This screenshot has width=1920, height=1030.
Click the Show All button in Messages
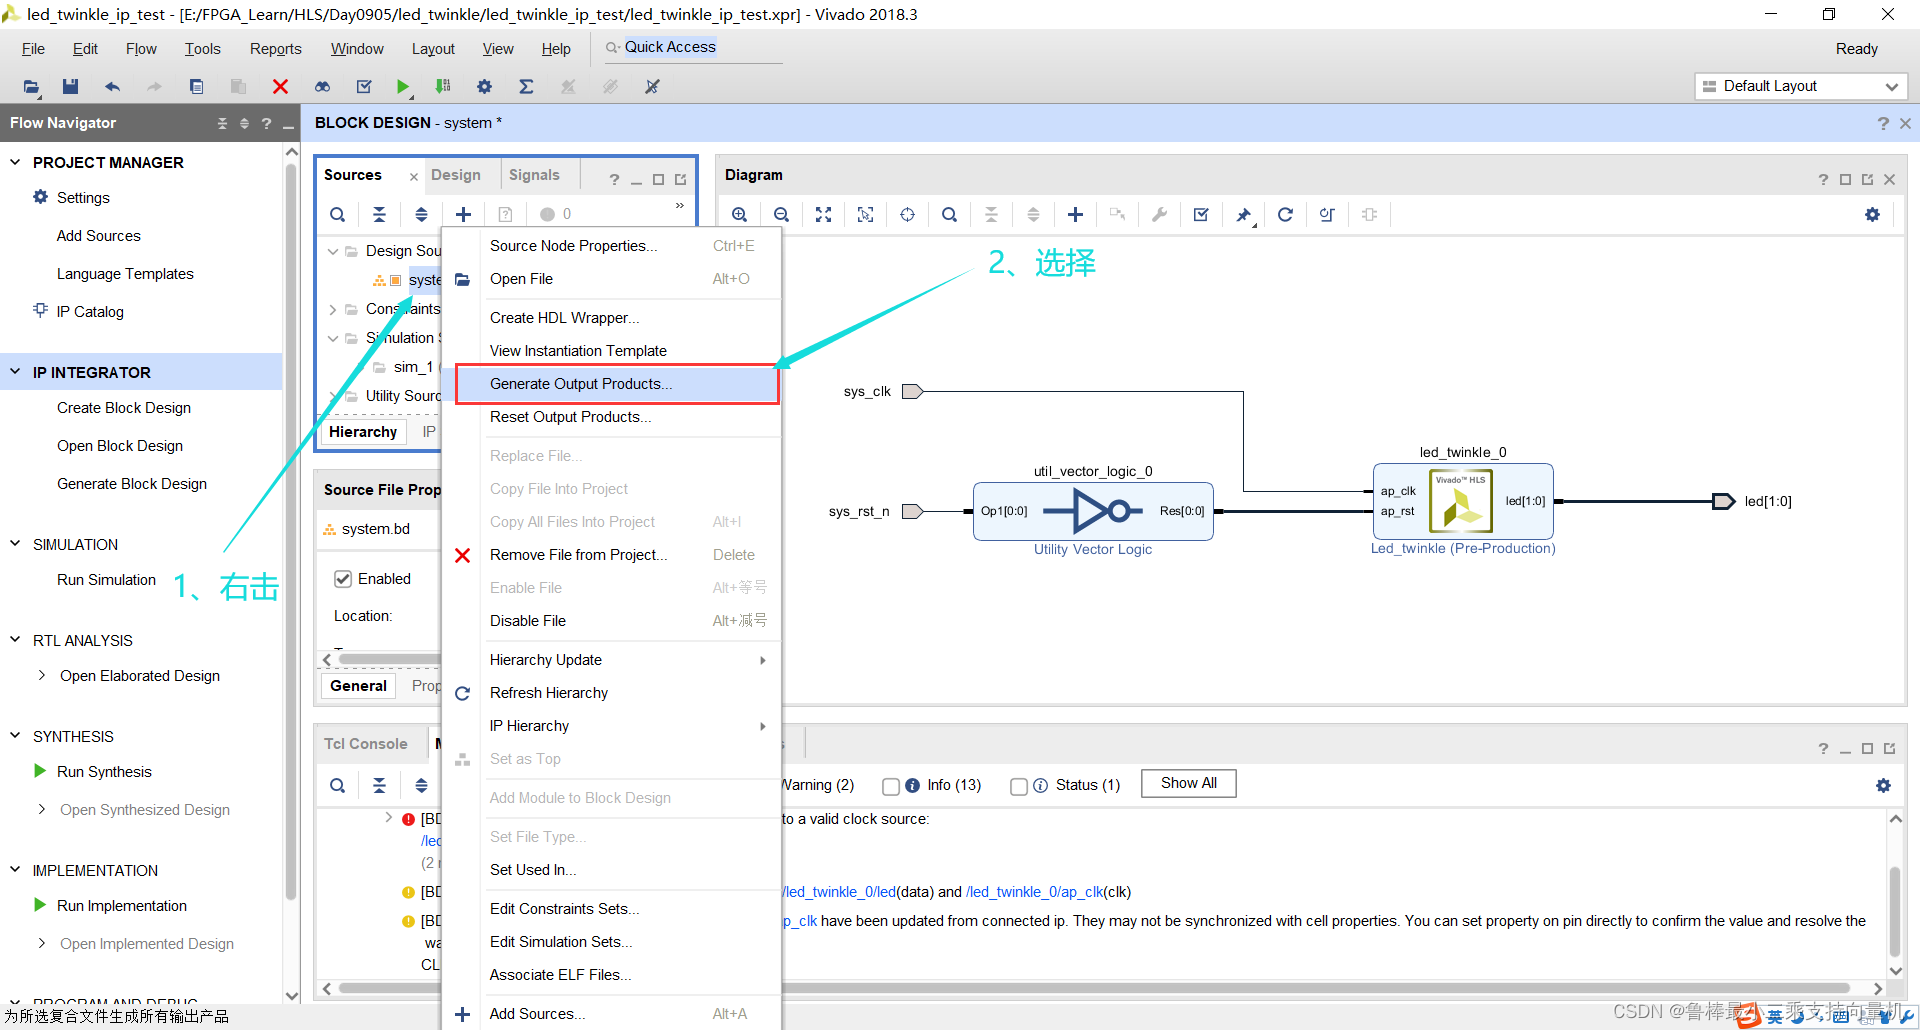1189,783
